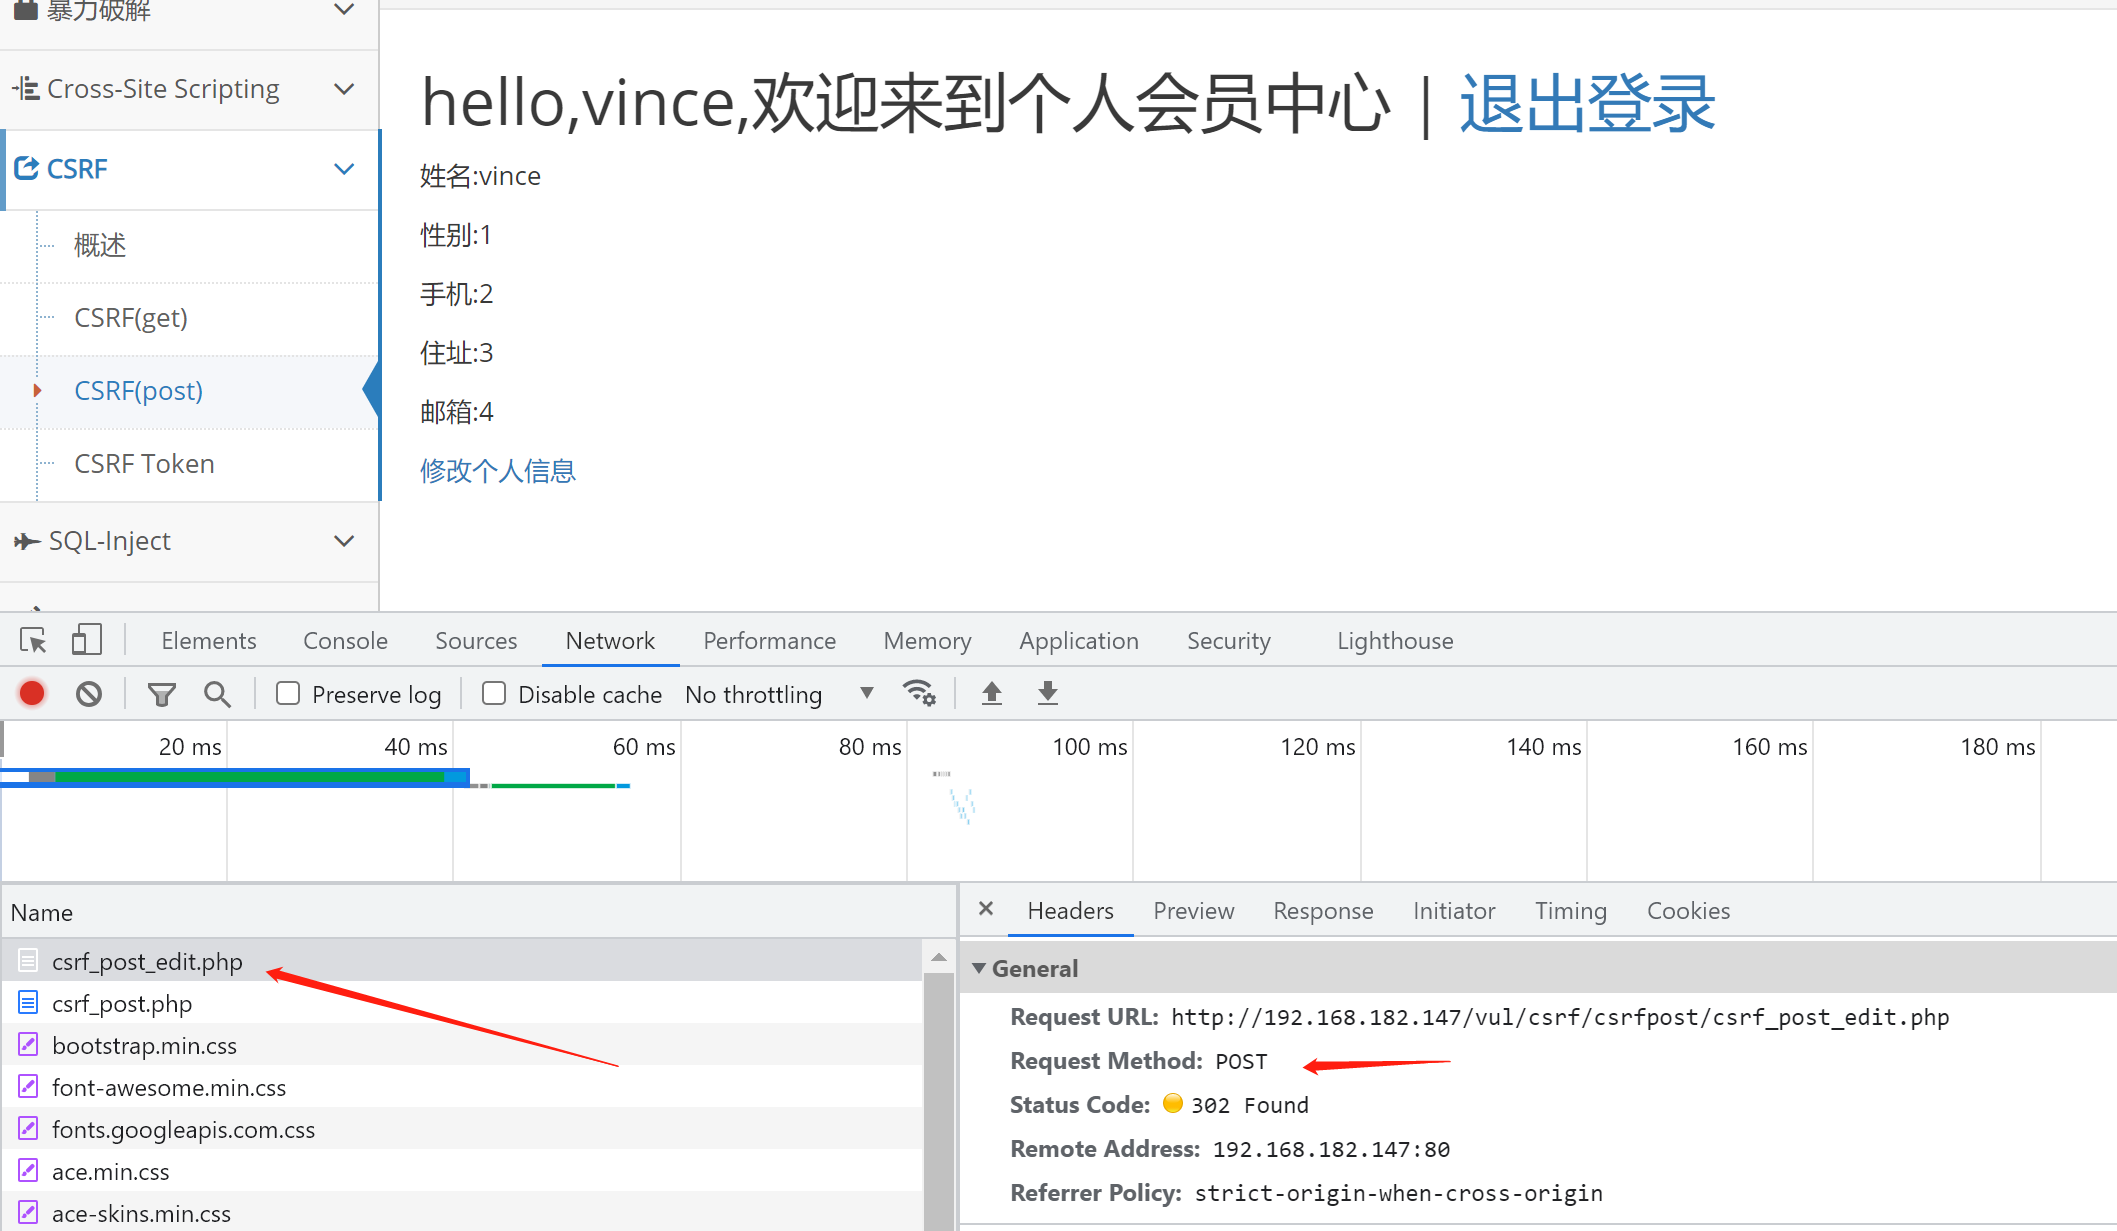Click the inspect element picker icon
Viewport: 2117px width, 1231px height.
point(33,640)
